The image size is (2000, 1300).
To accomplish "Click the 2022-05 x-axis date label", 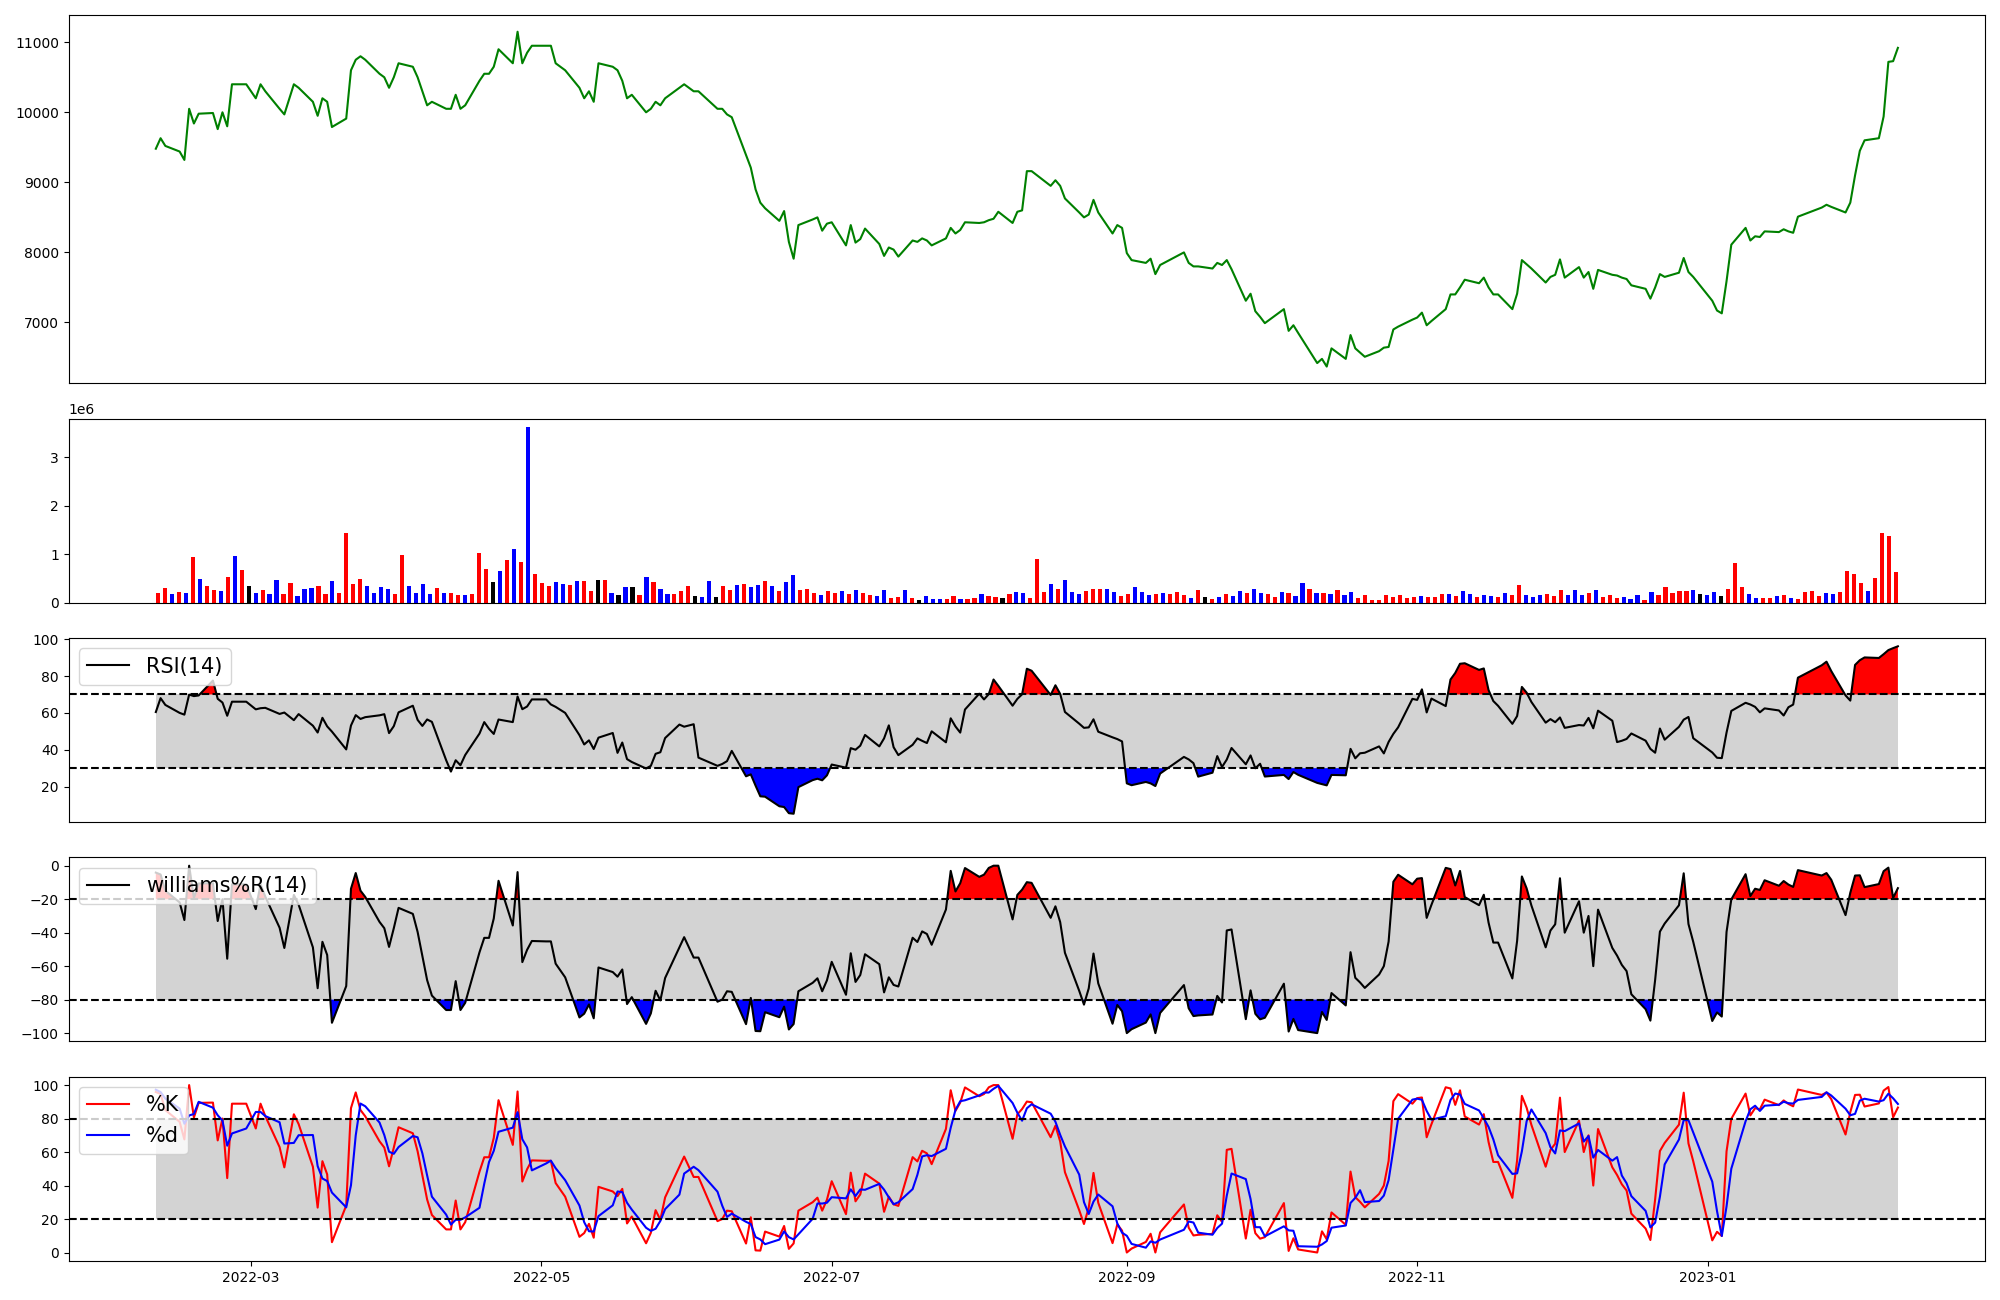I will 541,1277.
